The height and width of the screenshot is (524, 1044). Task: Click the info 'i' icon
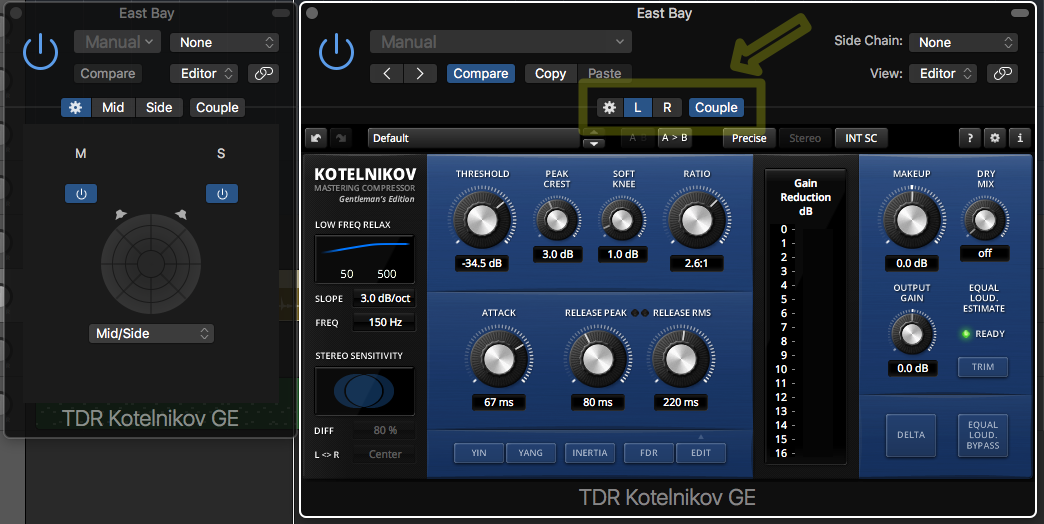1019,138
